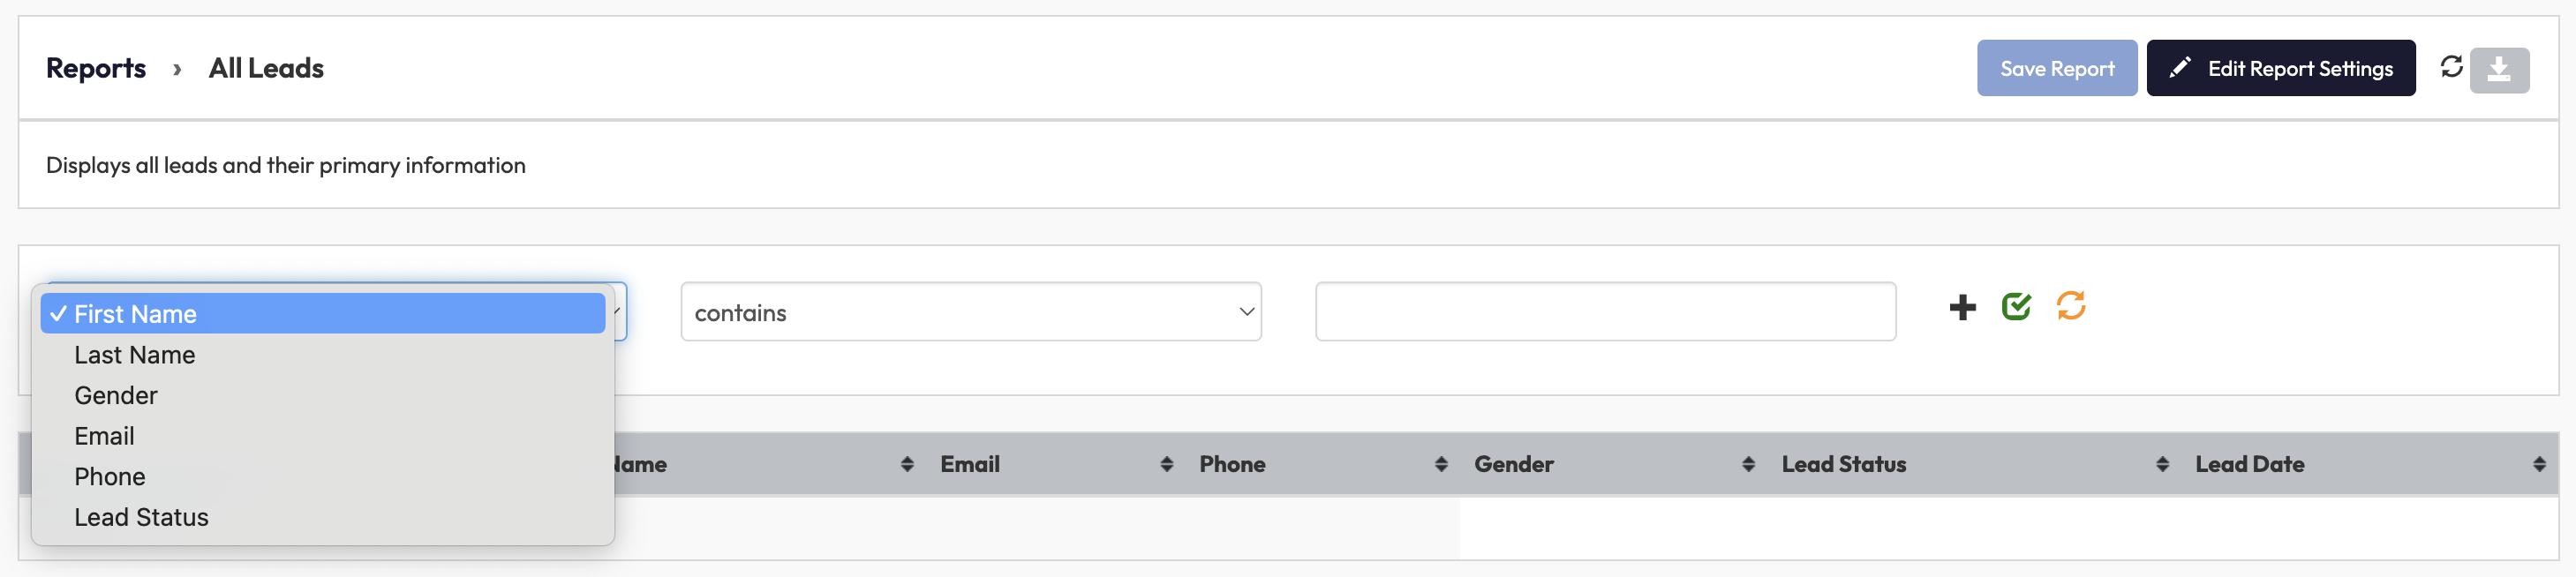Click the gray download report icon button
This screenshot has width=2576, height=577.
pos(2498,70)
